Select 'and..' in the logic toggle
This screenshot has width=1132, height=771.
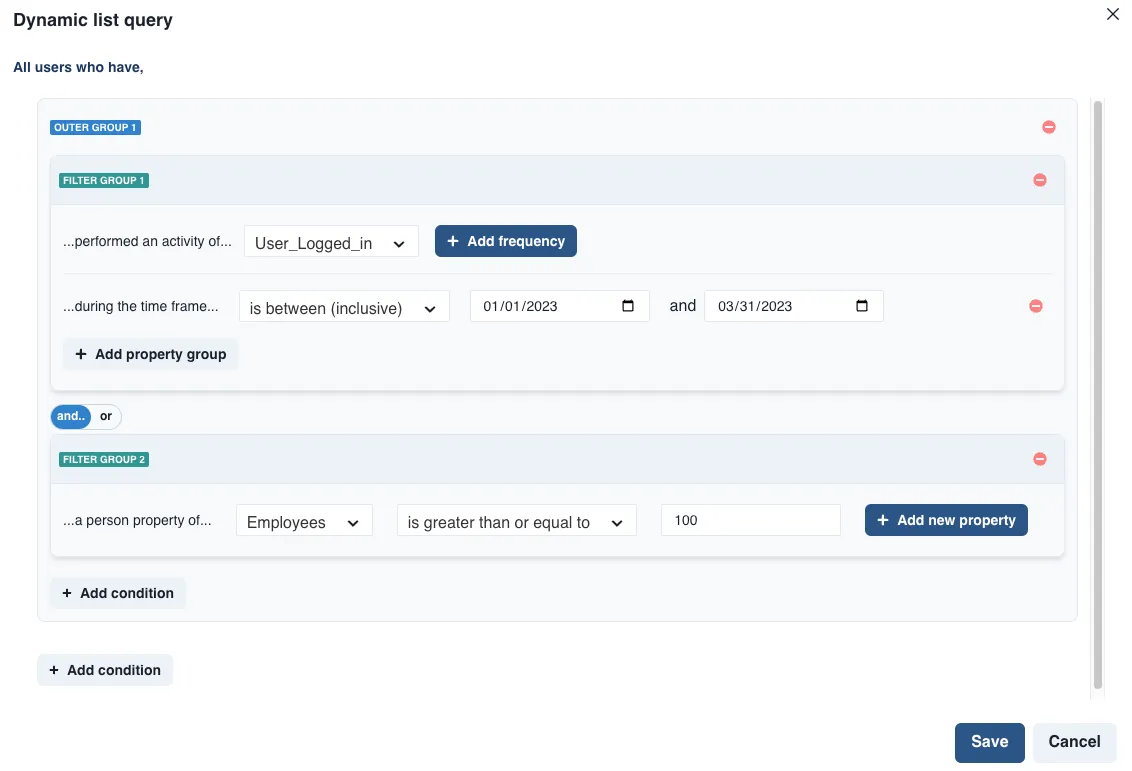coord(70,416)
